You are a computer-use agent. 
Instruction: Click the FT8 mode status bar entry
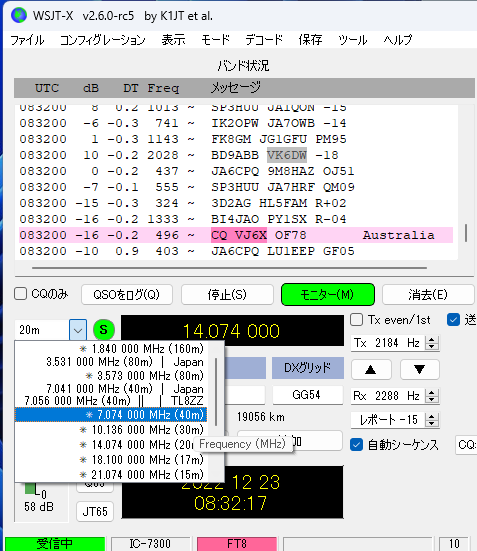click(237, 544)
